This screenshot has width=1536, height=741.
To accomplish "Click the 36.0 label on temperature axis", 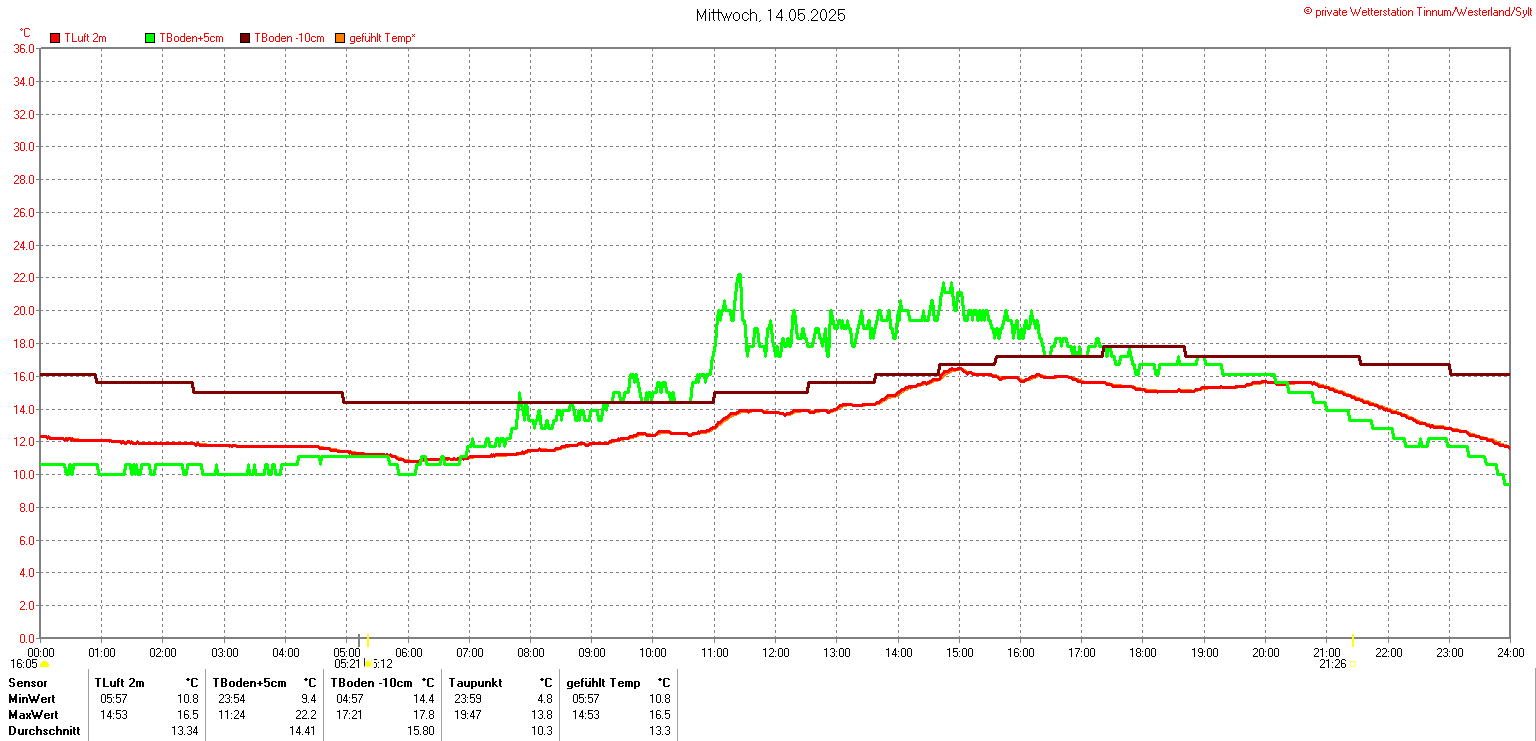I will tap(25, 48).
